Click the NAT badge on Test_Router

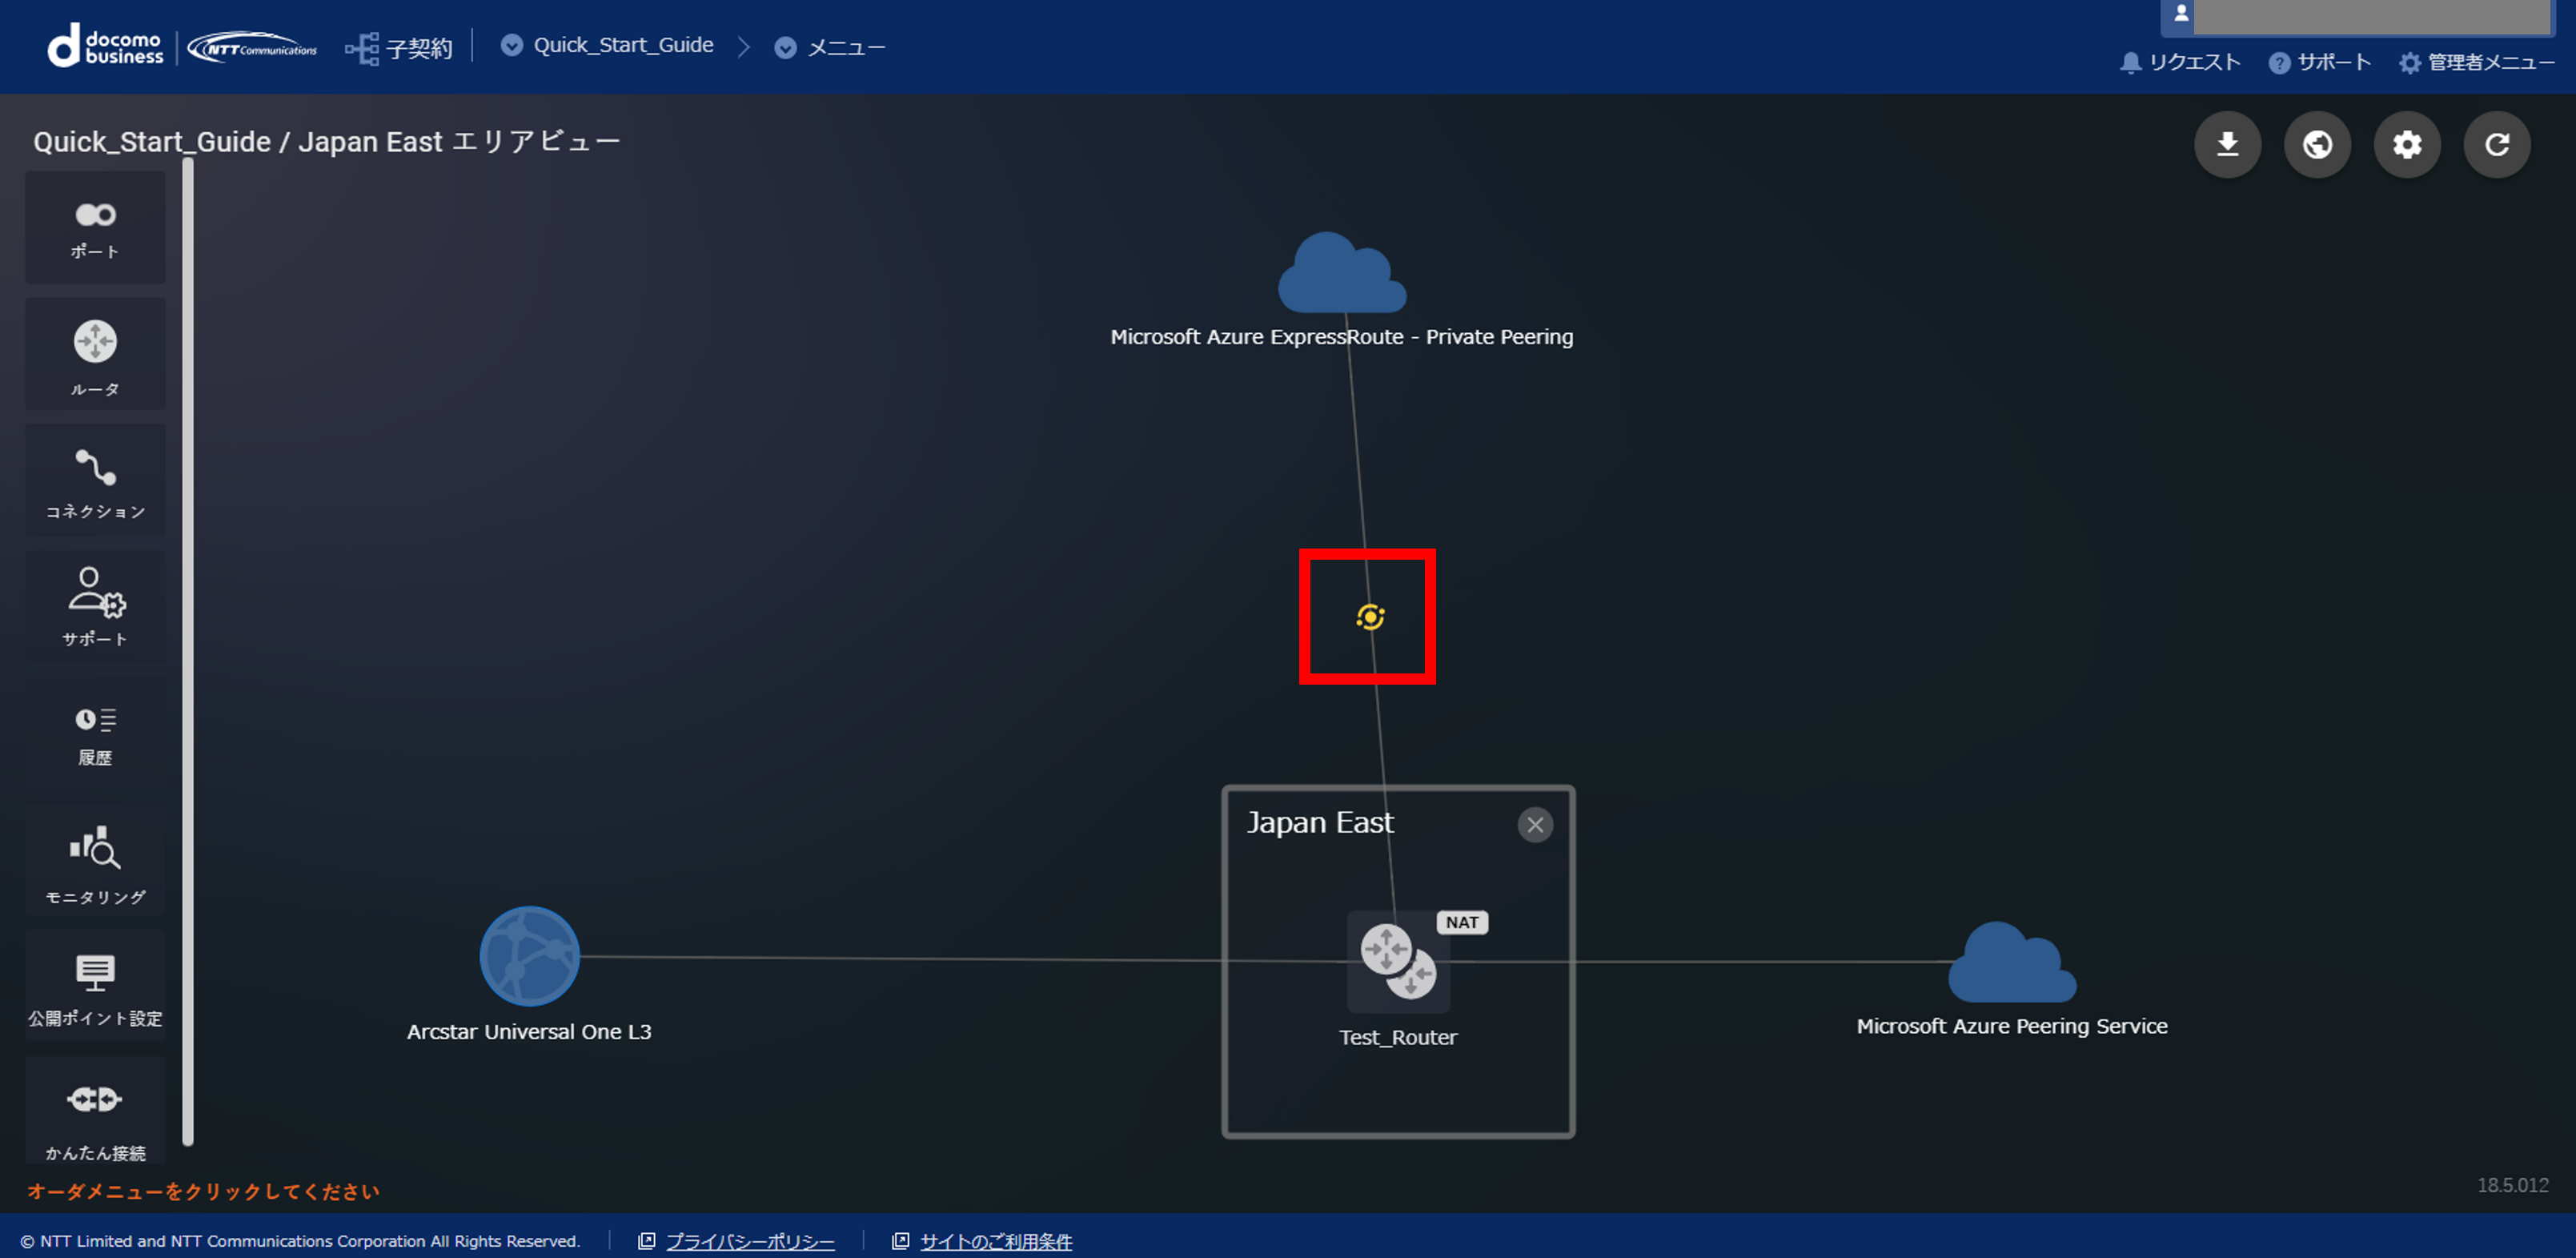(x=1462, y=922)
